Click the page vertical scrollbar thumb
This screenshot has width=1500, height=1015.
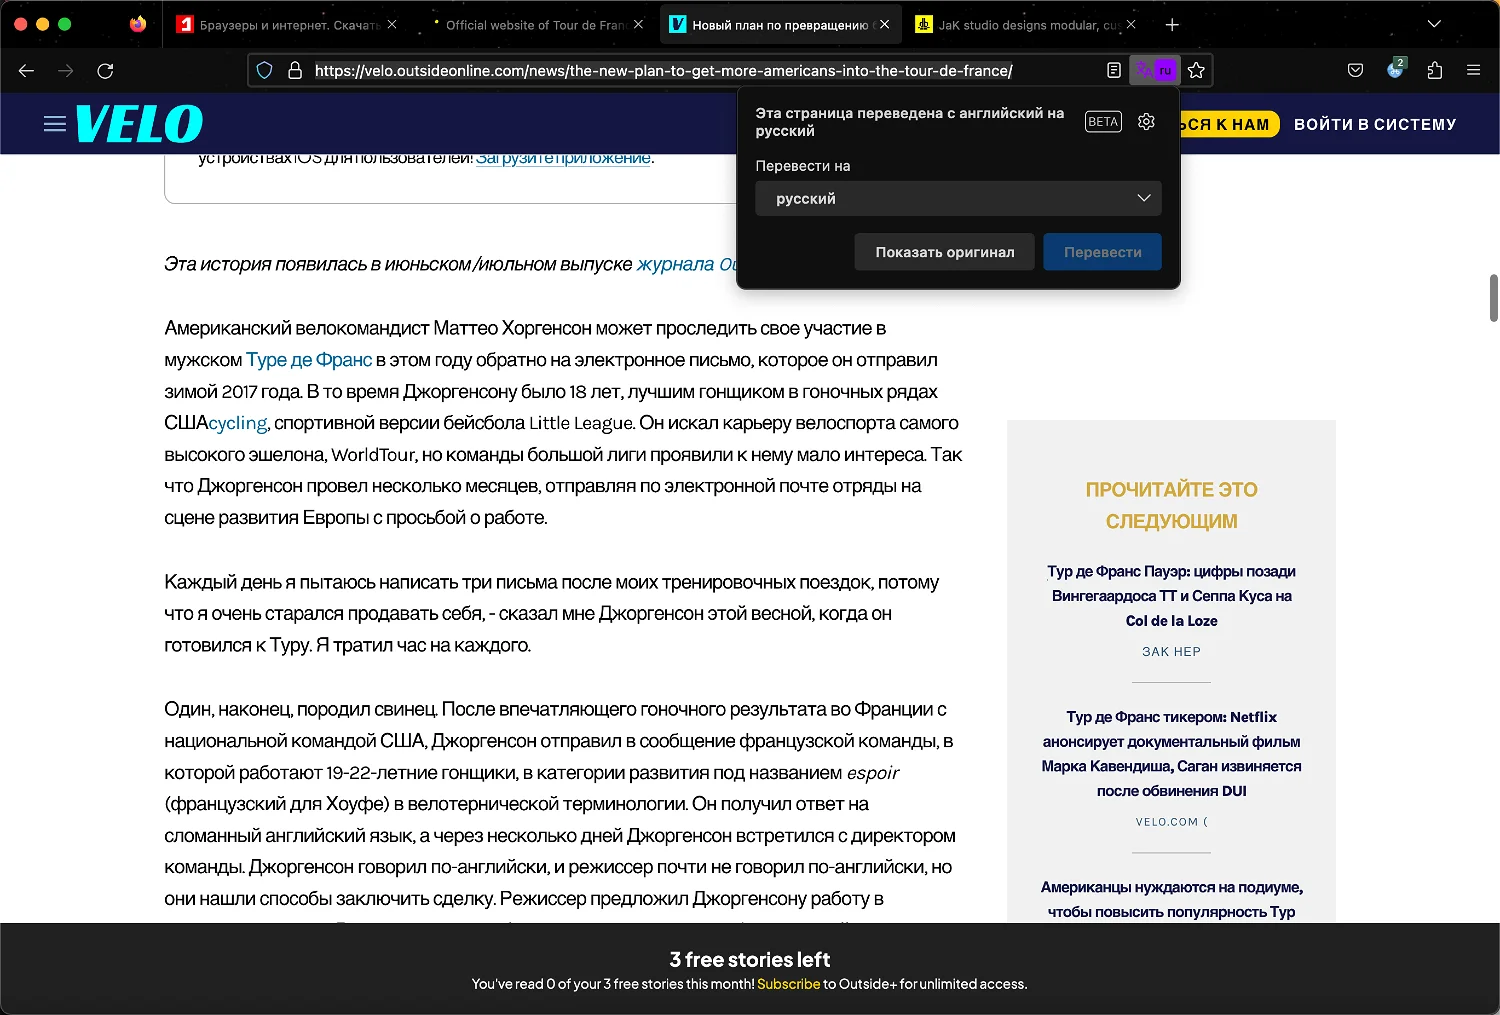pyautogui.click(x=1493, y=297)
